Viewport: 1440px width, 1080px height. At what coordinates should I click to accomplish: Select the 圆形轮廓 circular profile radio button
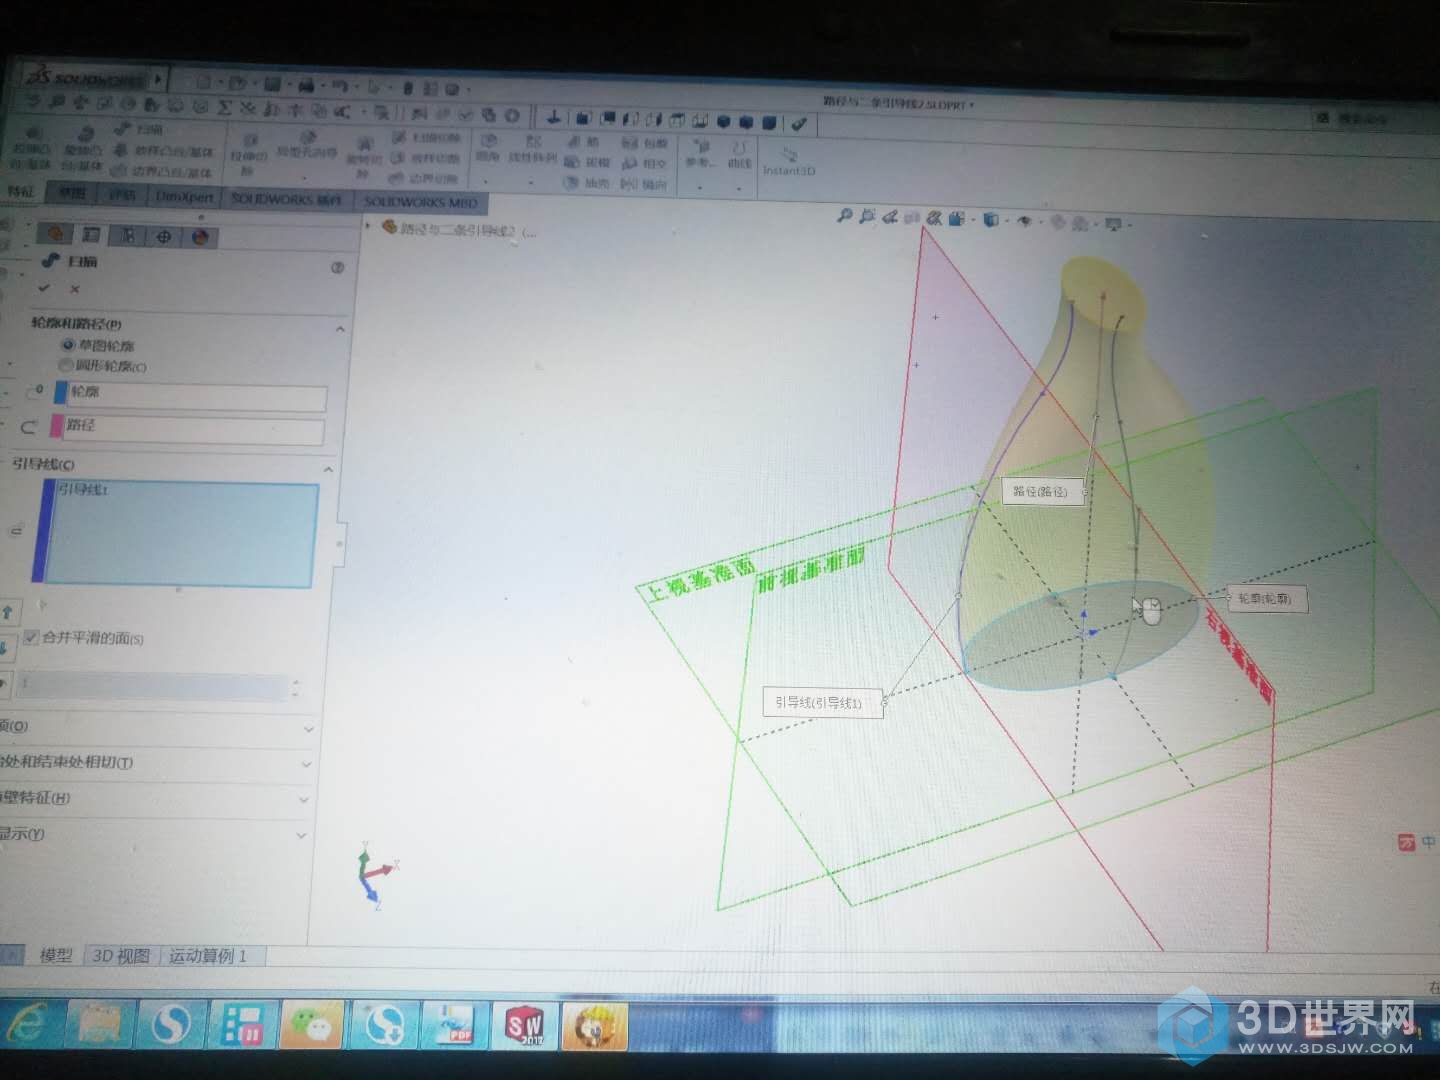tap(67, 365)
